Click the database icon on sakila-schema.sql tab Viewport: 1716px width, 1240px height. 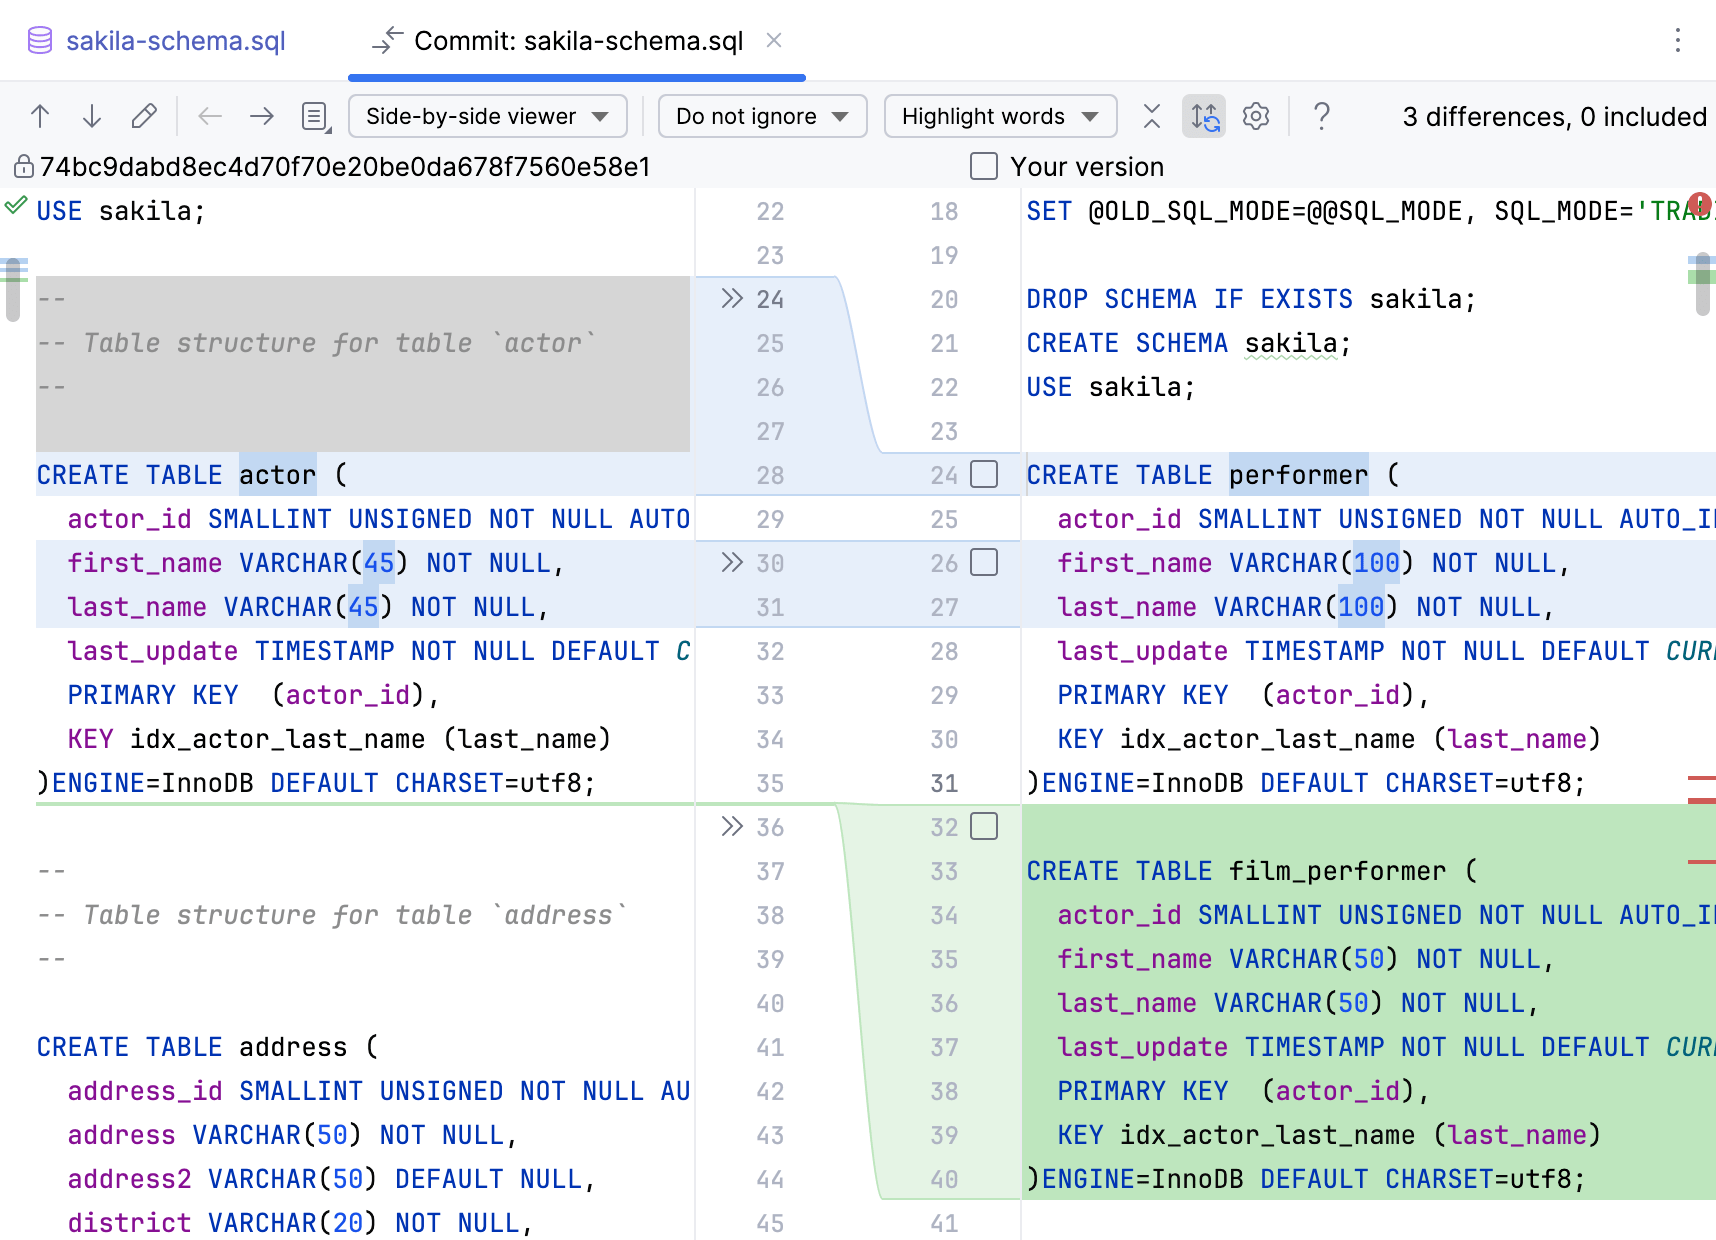coord(38,41)
